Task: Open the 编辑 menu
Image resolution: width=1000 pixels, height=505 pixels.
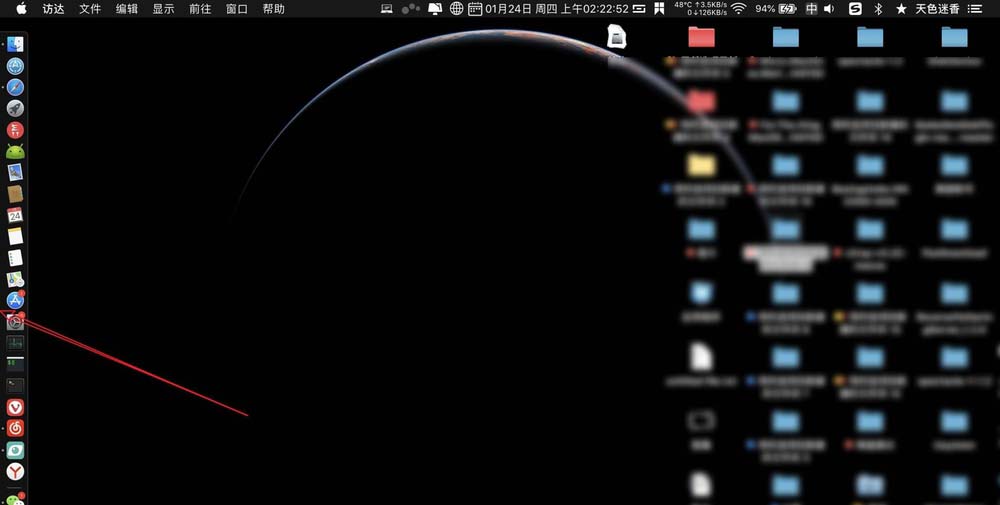Action: 127,9
